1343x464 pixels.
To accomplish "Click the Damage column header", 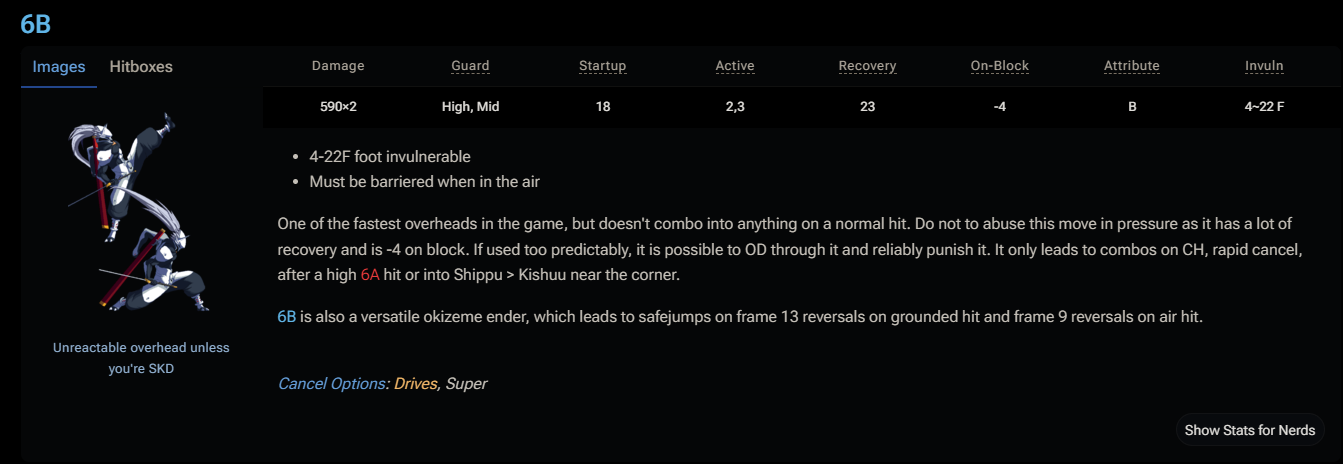I will pyautogui.click(x=338, y=66).
